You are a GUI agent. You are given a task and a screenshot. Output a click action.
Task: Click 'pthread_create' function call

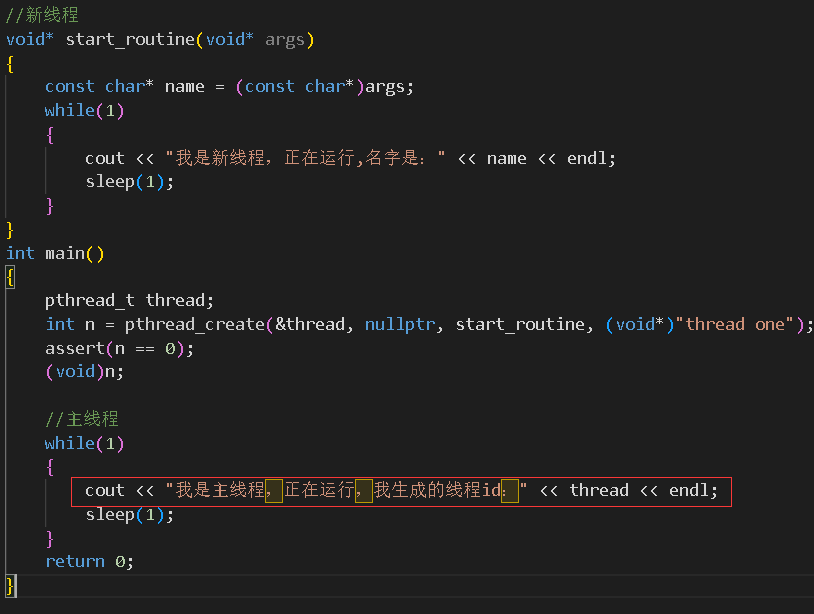pyautogui.click(x=195, y=324)
